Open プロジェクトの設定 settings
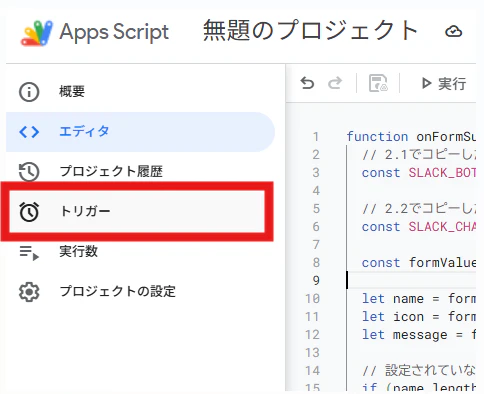This screenshot has height=394, width=484. pyautogui.click(x=140, y=291)
